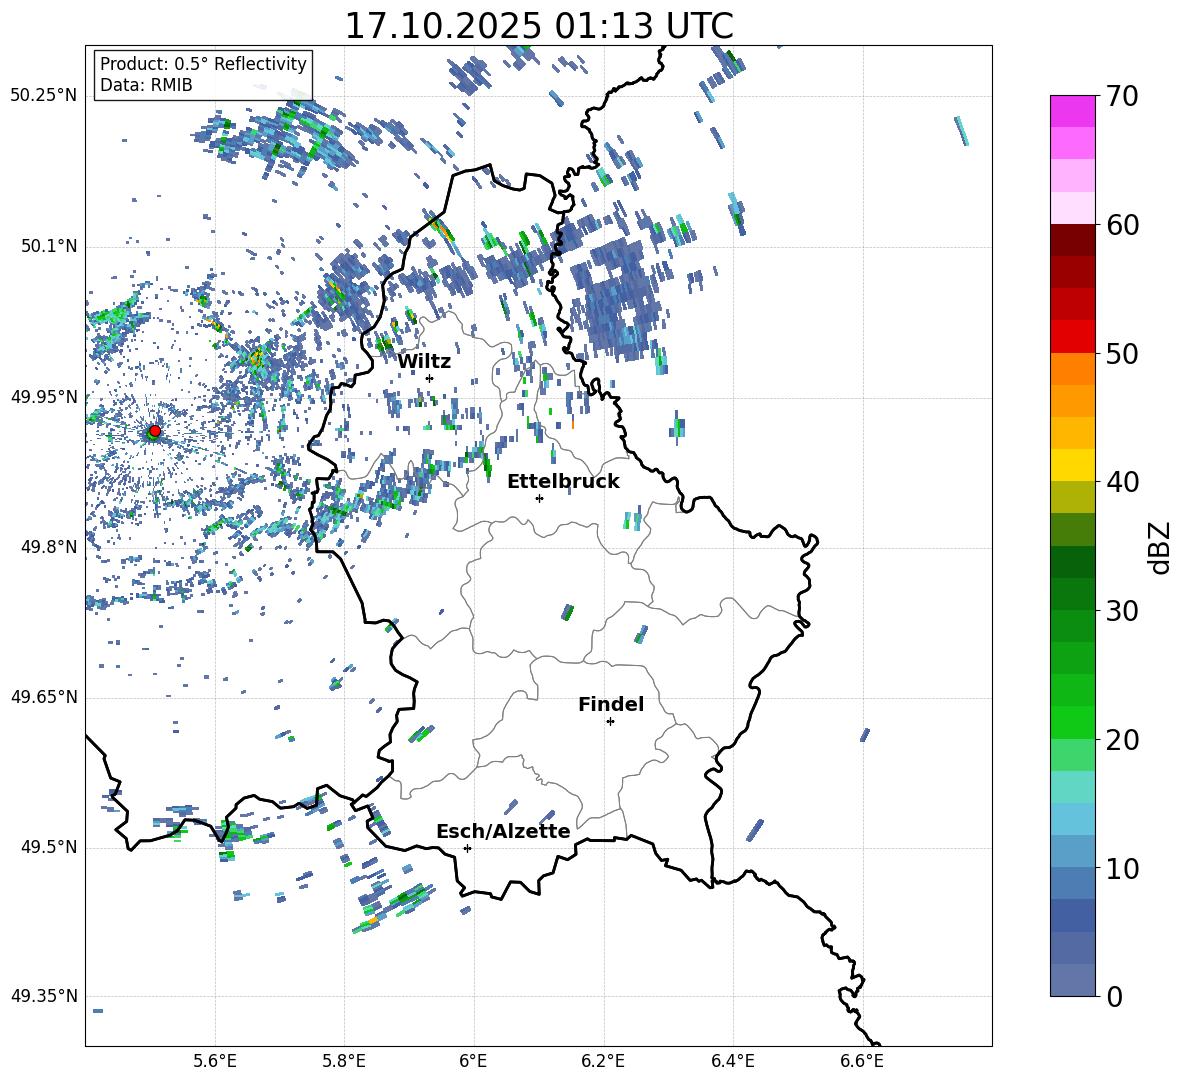
Task: Click the 6°E longitude tick label
Action: [x=473, y=1061]
